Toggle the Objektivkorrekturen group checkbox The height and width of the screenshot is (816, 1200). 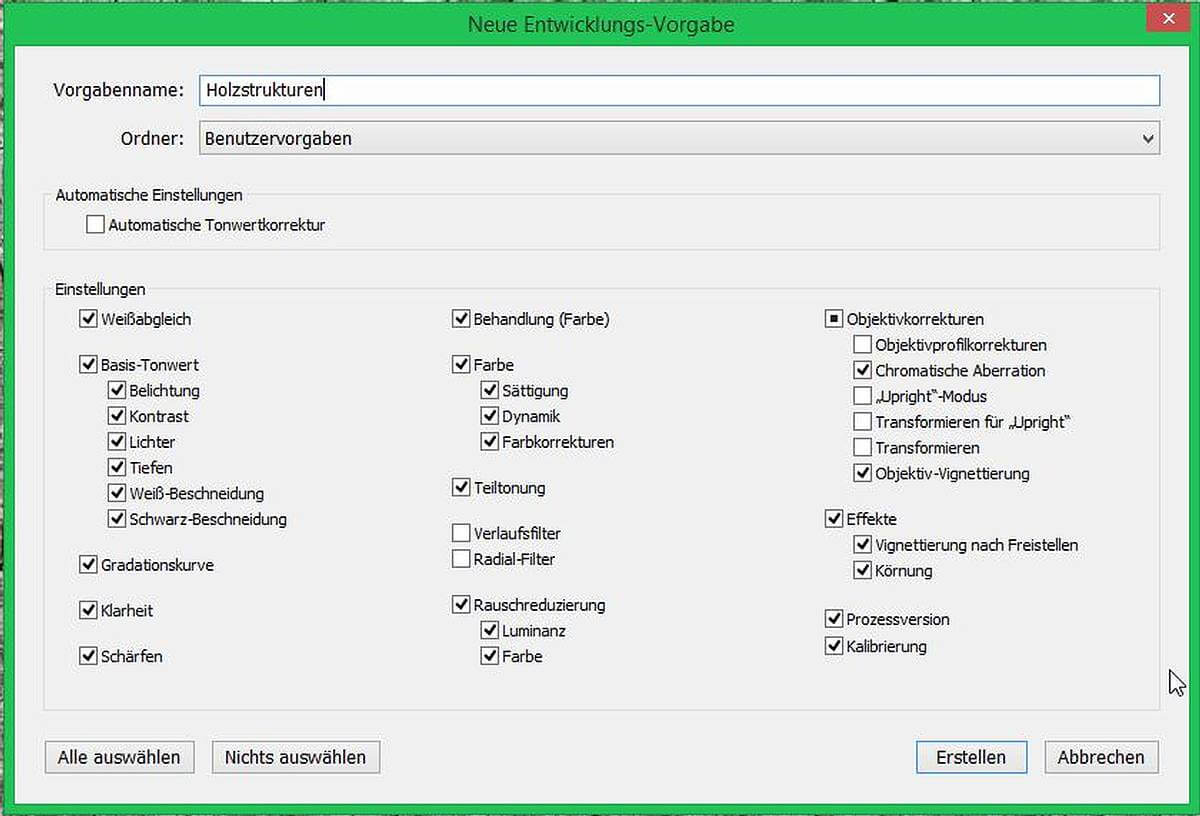834,319
